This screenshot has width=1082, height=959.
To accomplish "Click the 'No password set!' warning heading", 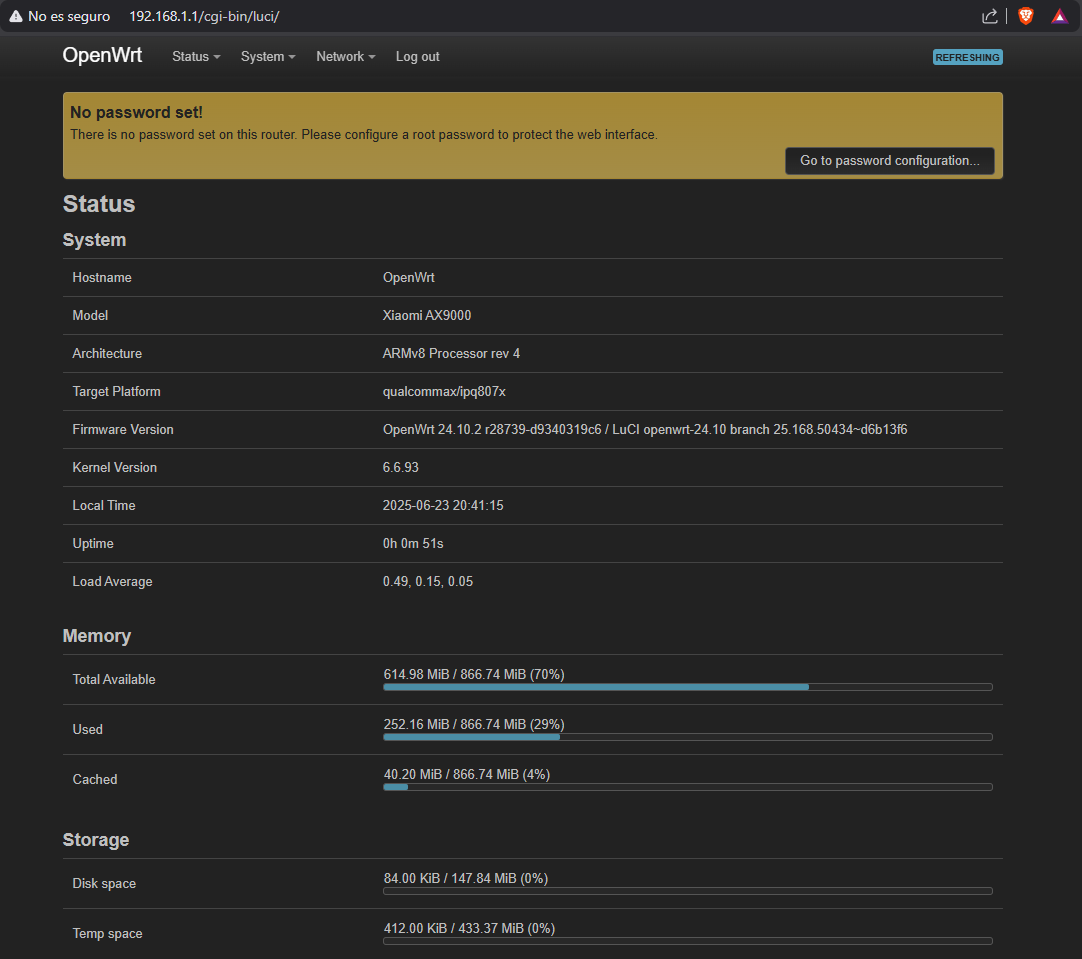I will coord(136,113).
